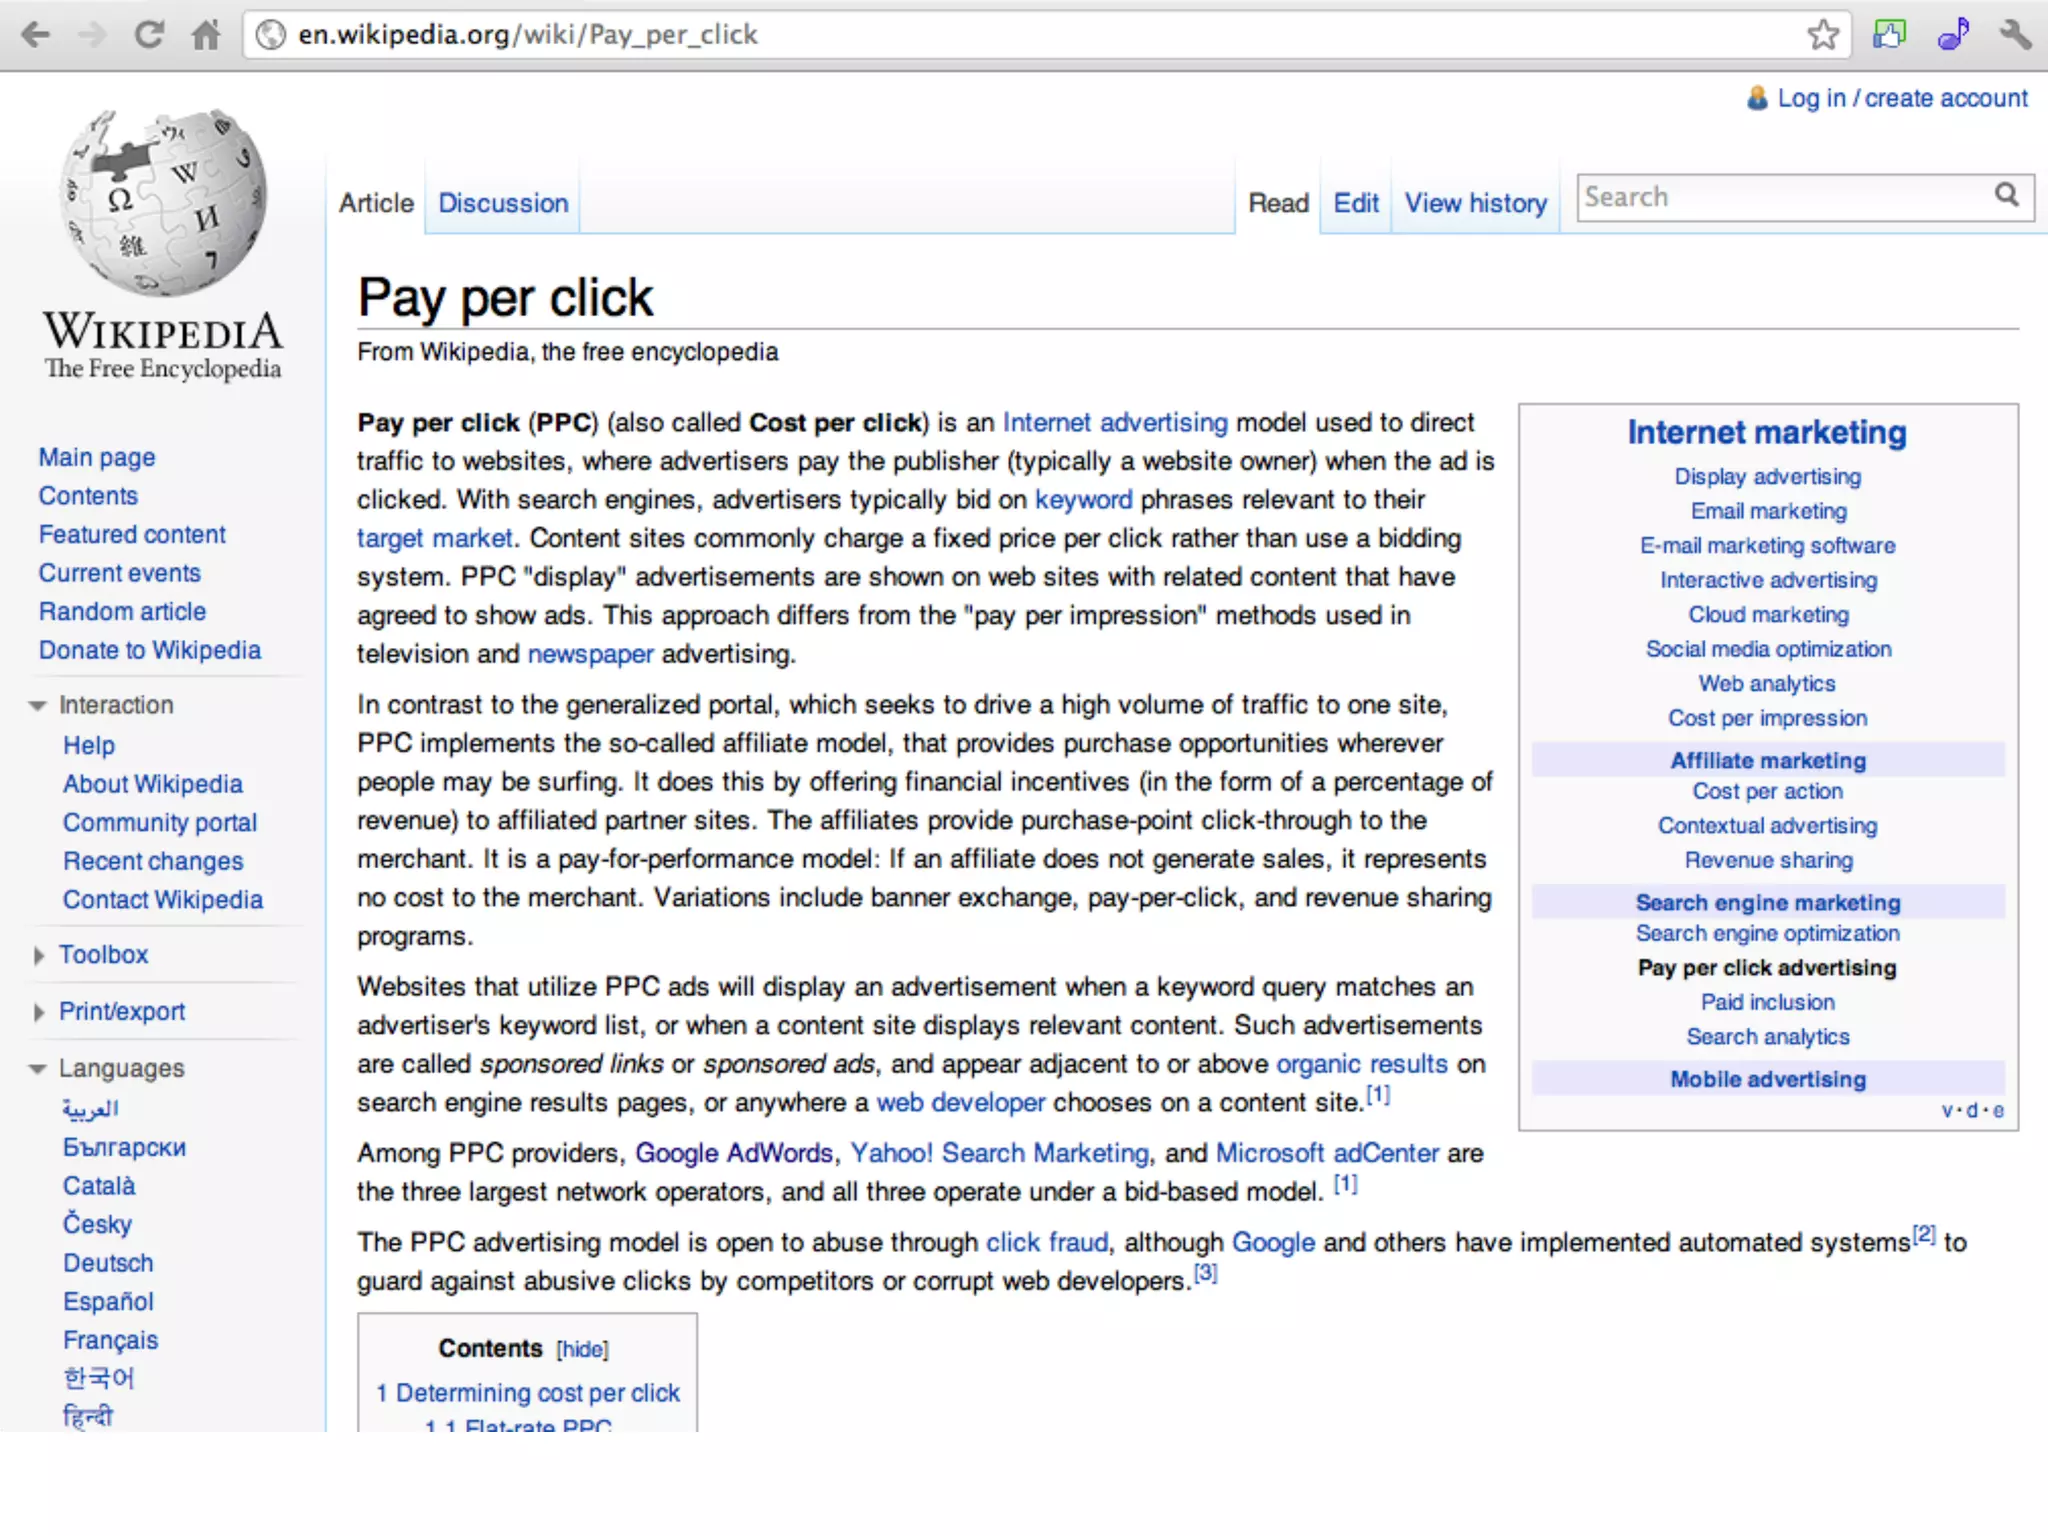The image size is (2048, 1536).
Task: Click the browser forward arrow
Action: pos(92,36)
